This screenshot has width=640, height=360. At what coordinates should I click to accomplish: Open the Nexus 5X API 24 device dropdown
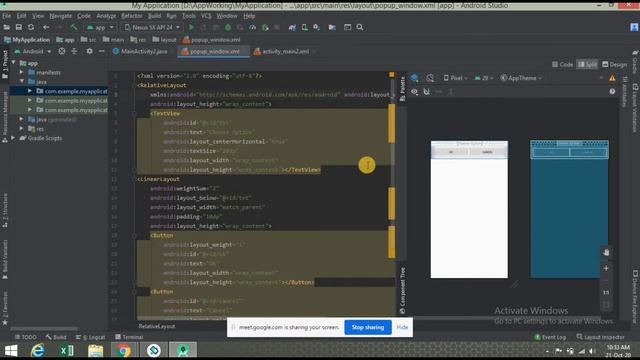(152, 27)
